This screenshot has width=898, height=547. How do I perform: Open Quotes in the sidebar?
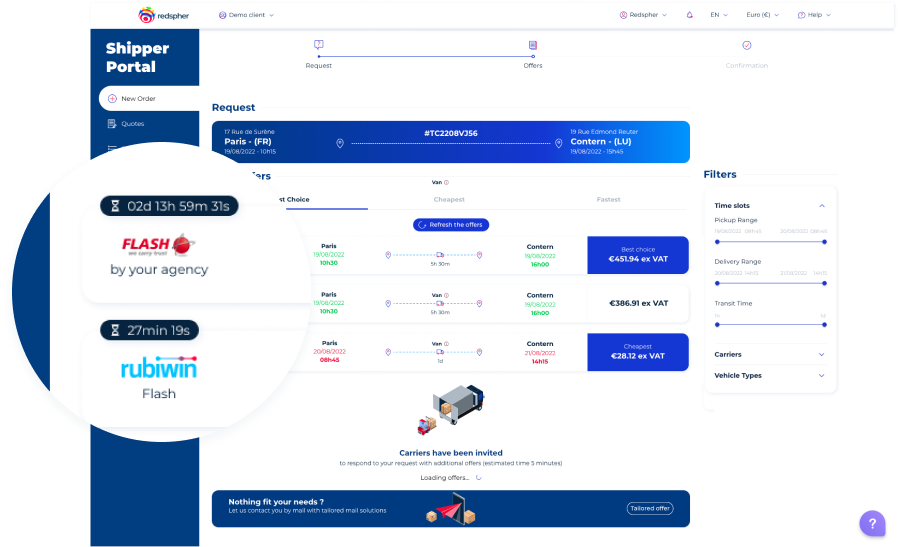point(132,124)
